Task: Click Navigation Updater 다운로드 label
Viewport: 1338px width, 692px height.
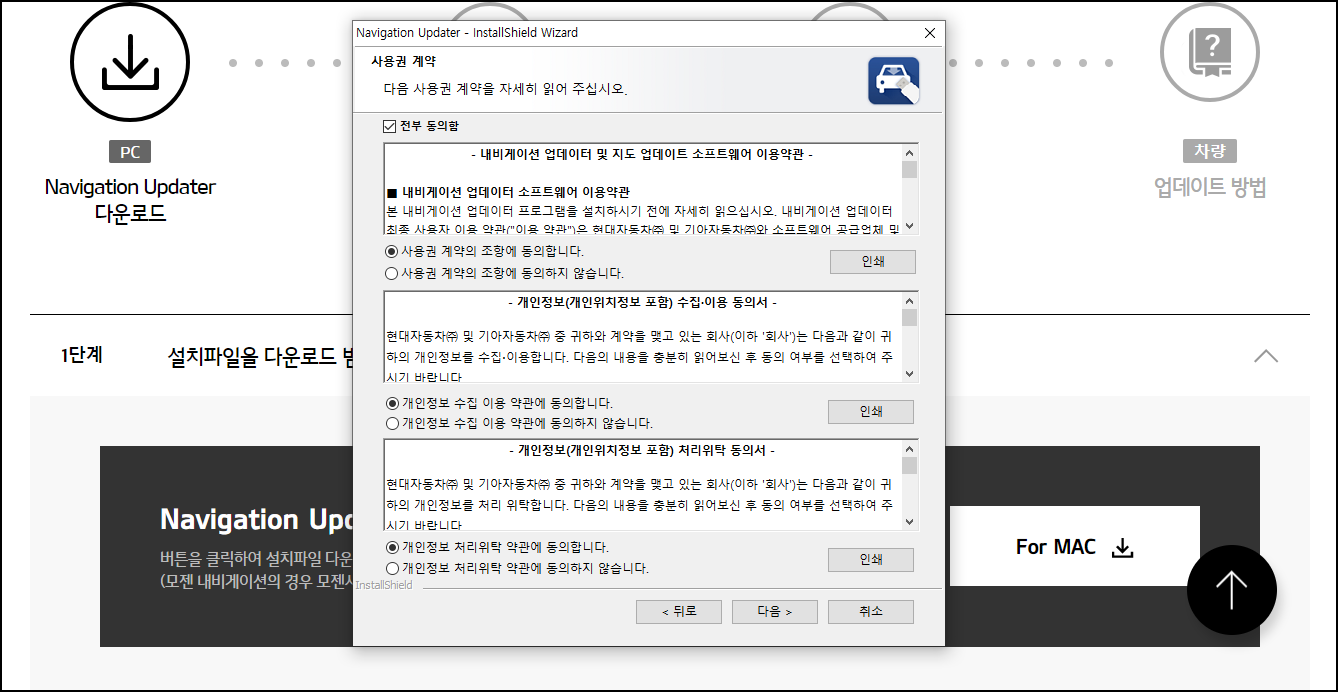Action: click(130, 200)
